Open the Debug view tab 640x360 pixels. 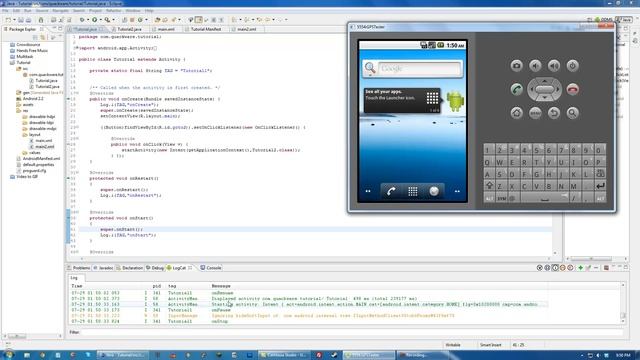(x=155, y=268)
